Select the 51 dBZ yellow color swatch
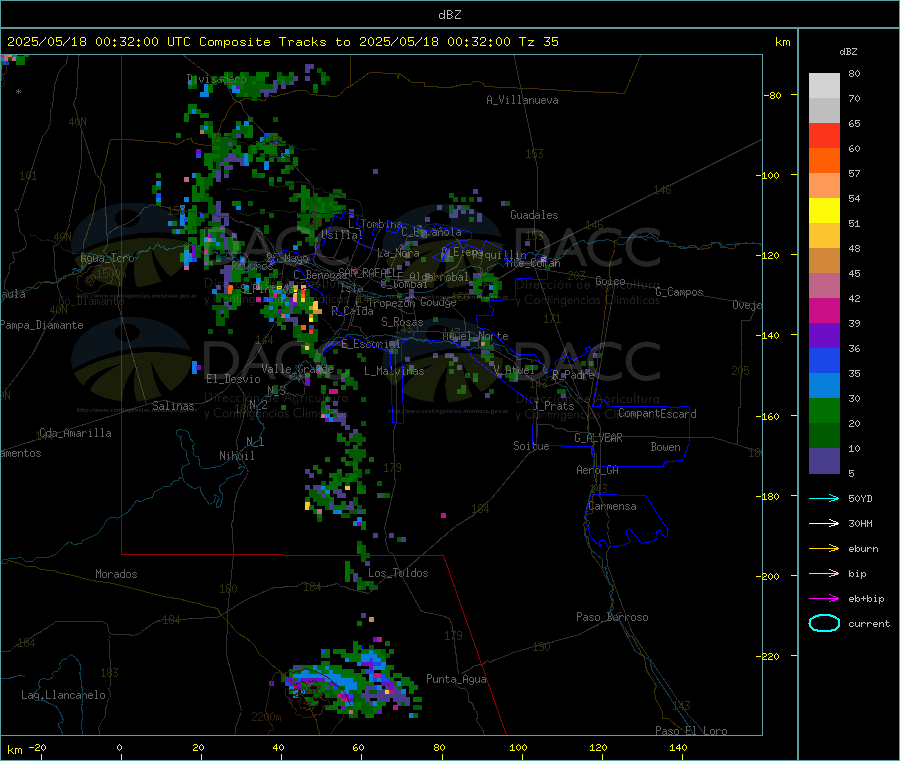The width and height of the screenshot is (900, 761). (824, 211)
